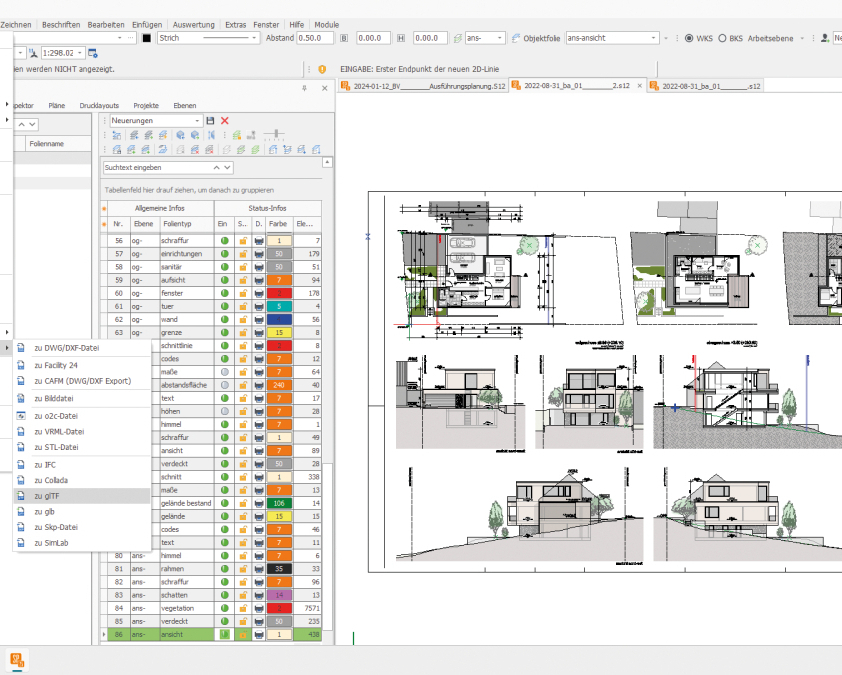Screen dimensions: 842x675
Task: Switch to the Drucklayouts tab
Action: (99, 105)
